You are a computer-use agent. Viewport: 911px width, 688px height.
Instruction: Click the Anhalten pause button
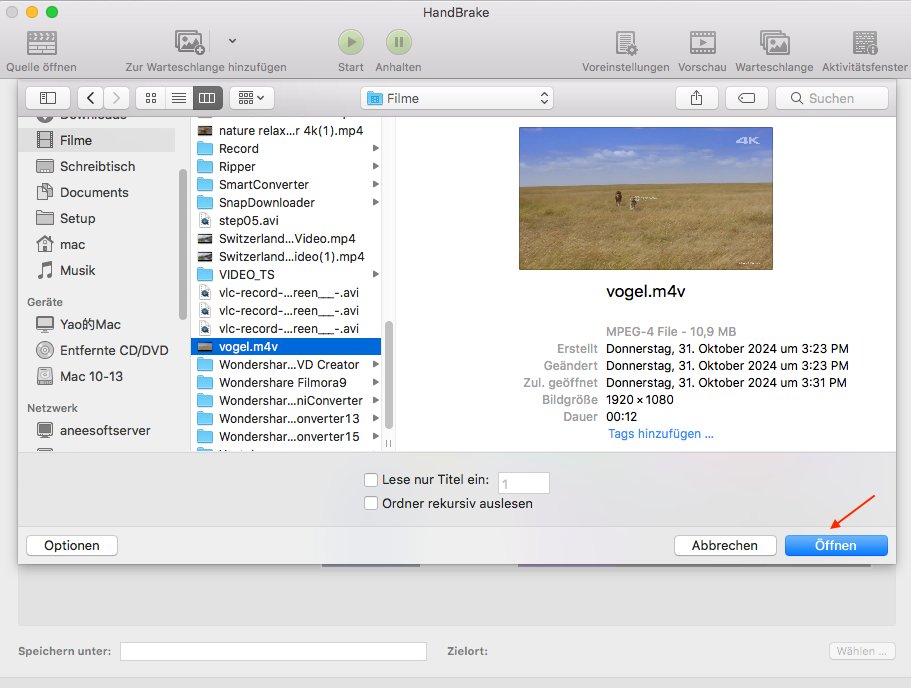[x=399, y=42]
